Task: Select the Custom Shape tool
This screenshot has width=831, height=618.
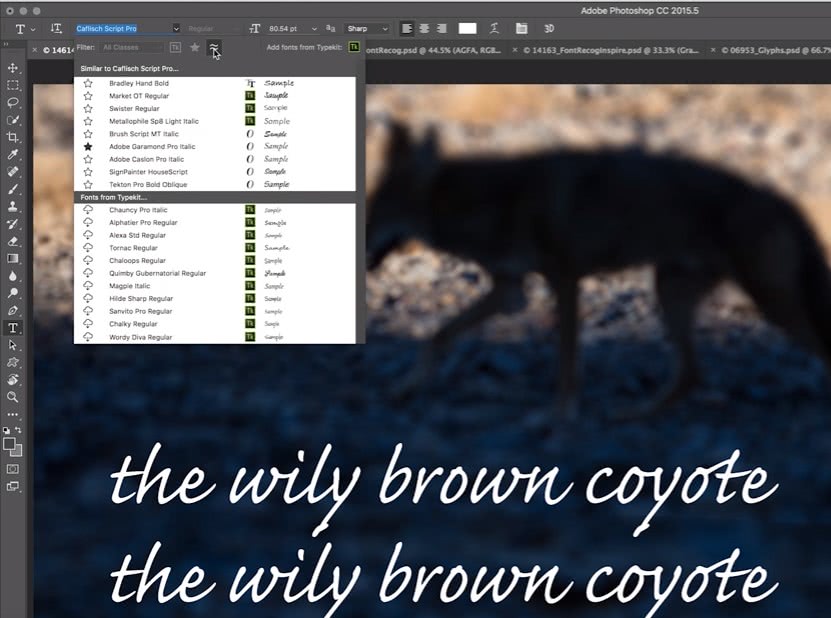Action: click(x=13, y=363)
